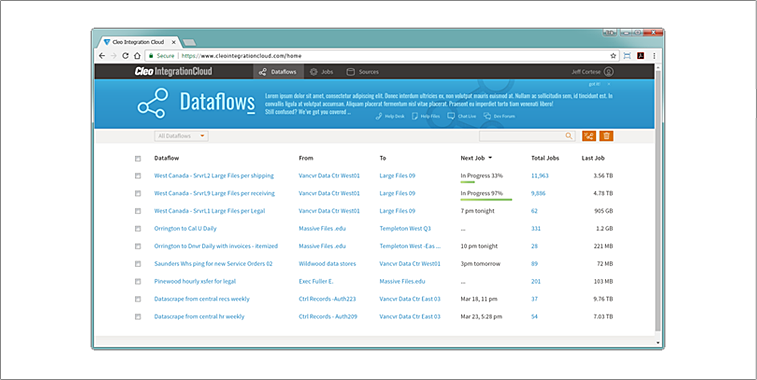Open Dev Forum link in banner

(x=499, y=116)
